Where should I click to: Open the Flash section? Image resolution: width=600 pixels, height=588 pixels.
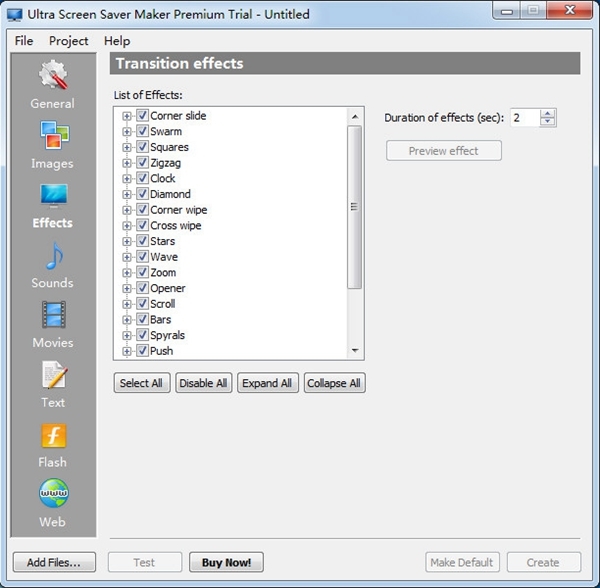pos(53,445)
